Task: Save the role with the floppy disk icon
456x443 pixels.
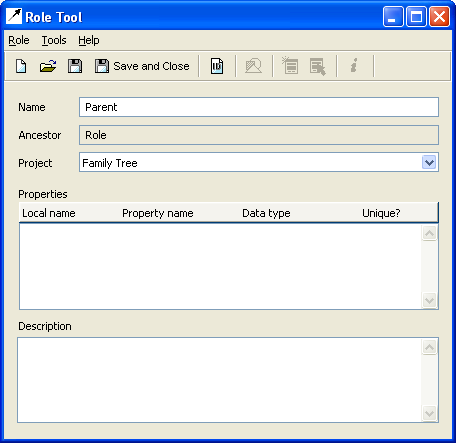Action: [x=75, y=66]
